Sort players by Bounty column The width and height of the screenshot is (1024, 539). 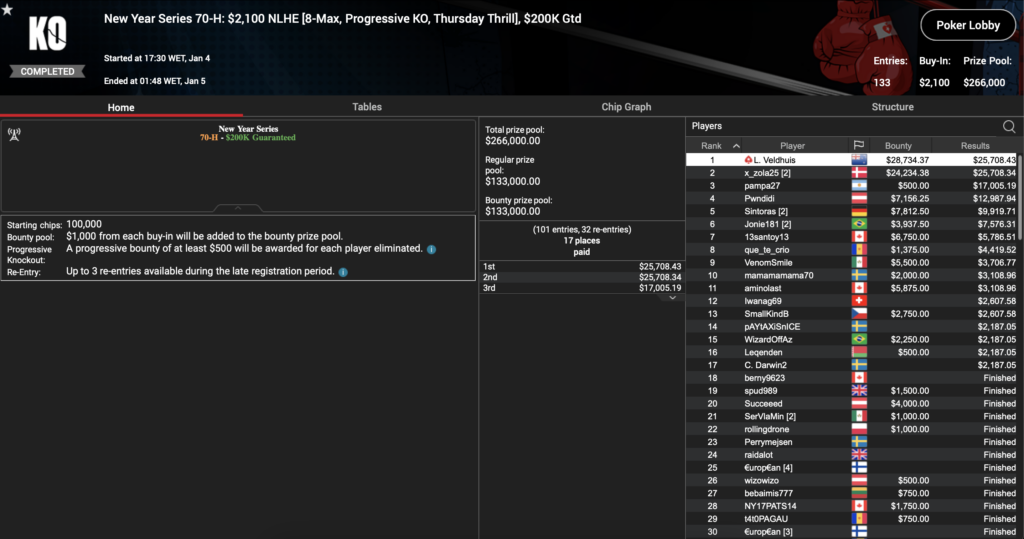point(898,146)
